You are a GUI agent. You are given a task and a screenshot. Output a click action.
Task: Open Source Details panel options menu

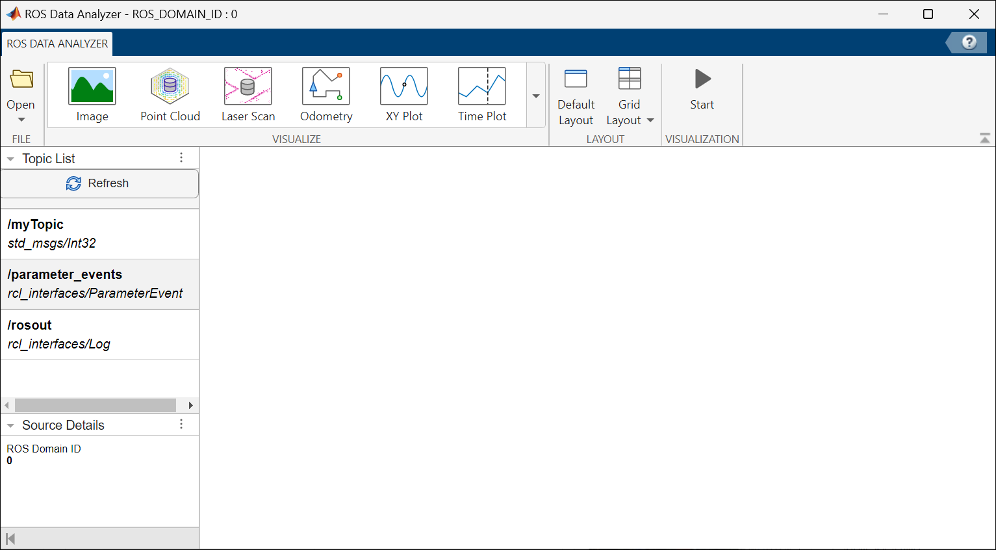tap(181, 424)
